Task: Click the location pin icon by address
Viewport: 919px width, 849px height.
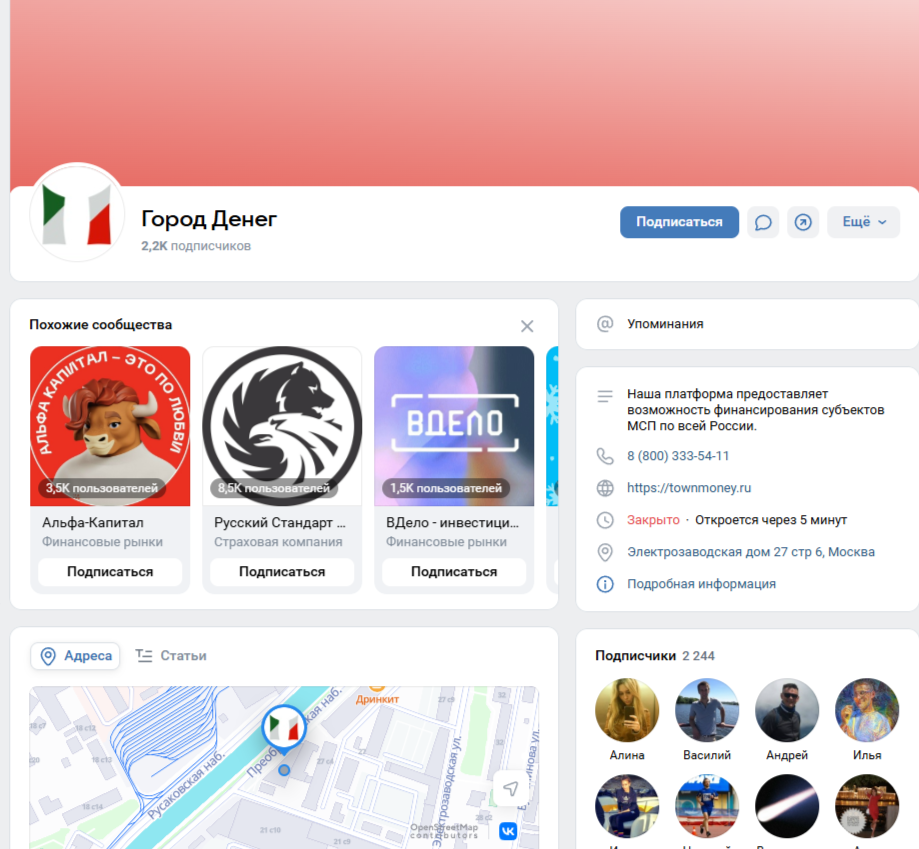Action: (x=605, y=552)
